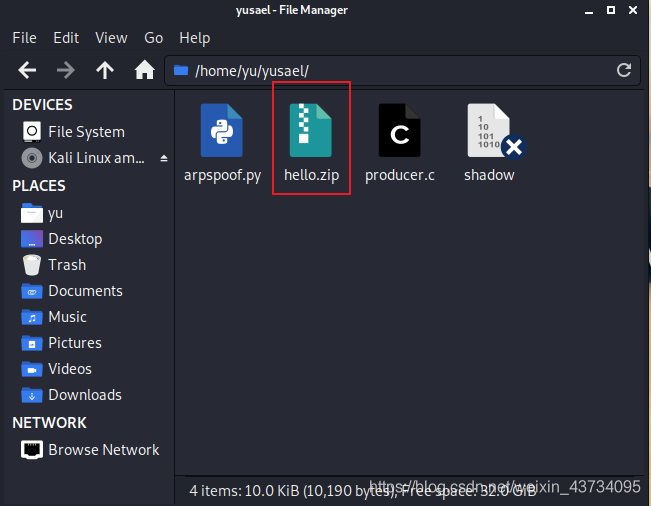
Task: Open the View menu
Action: [111, 38]
